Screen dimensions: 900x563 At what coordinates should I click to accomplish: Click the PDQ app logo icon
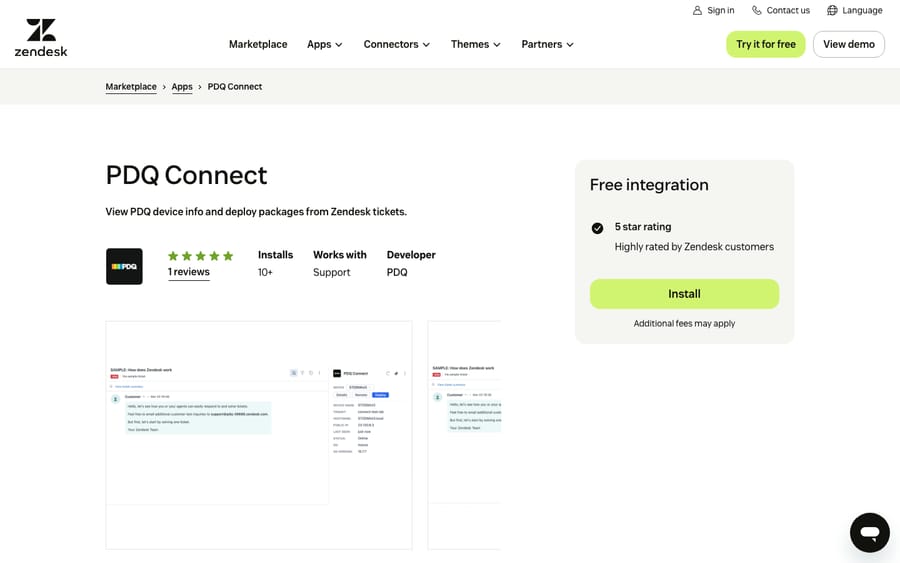(124, 266)
